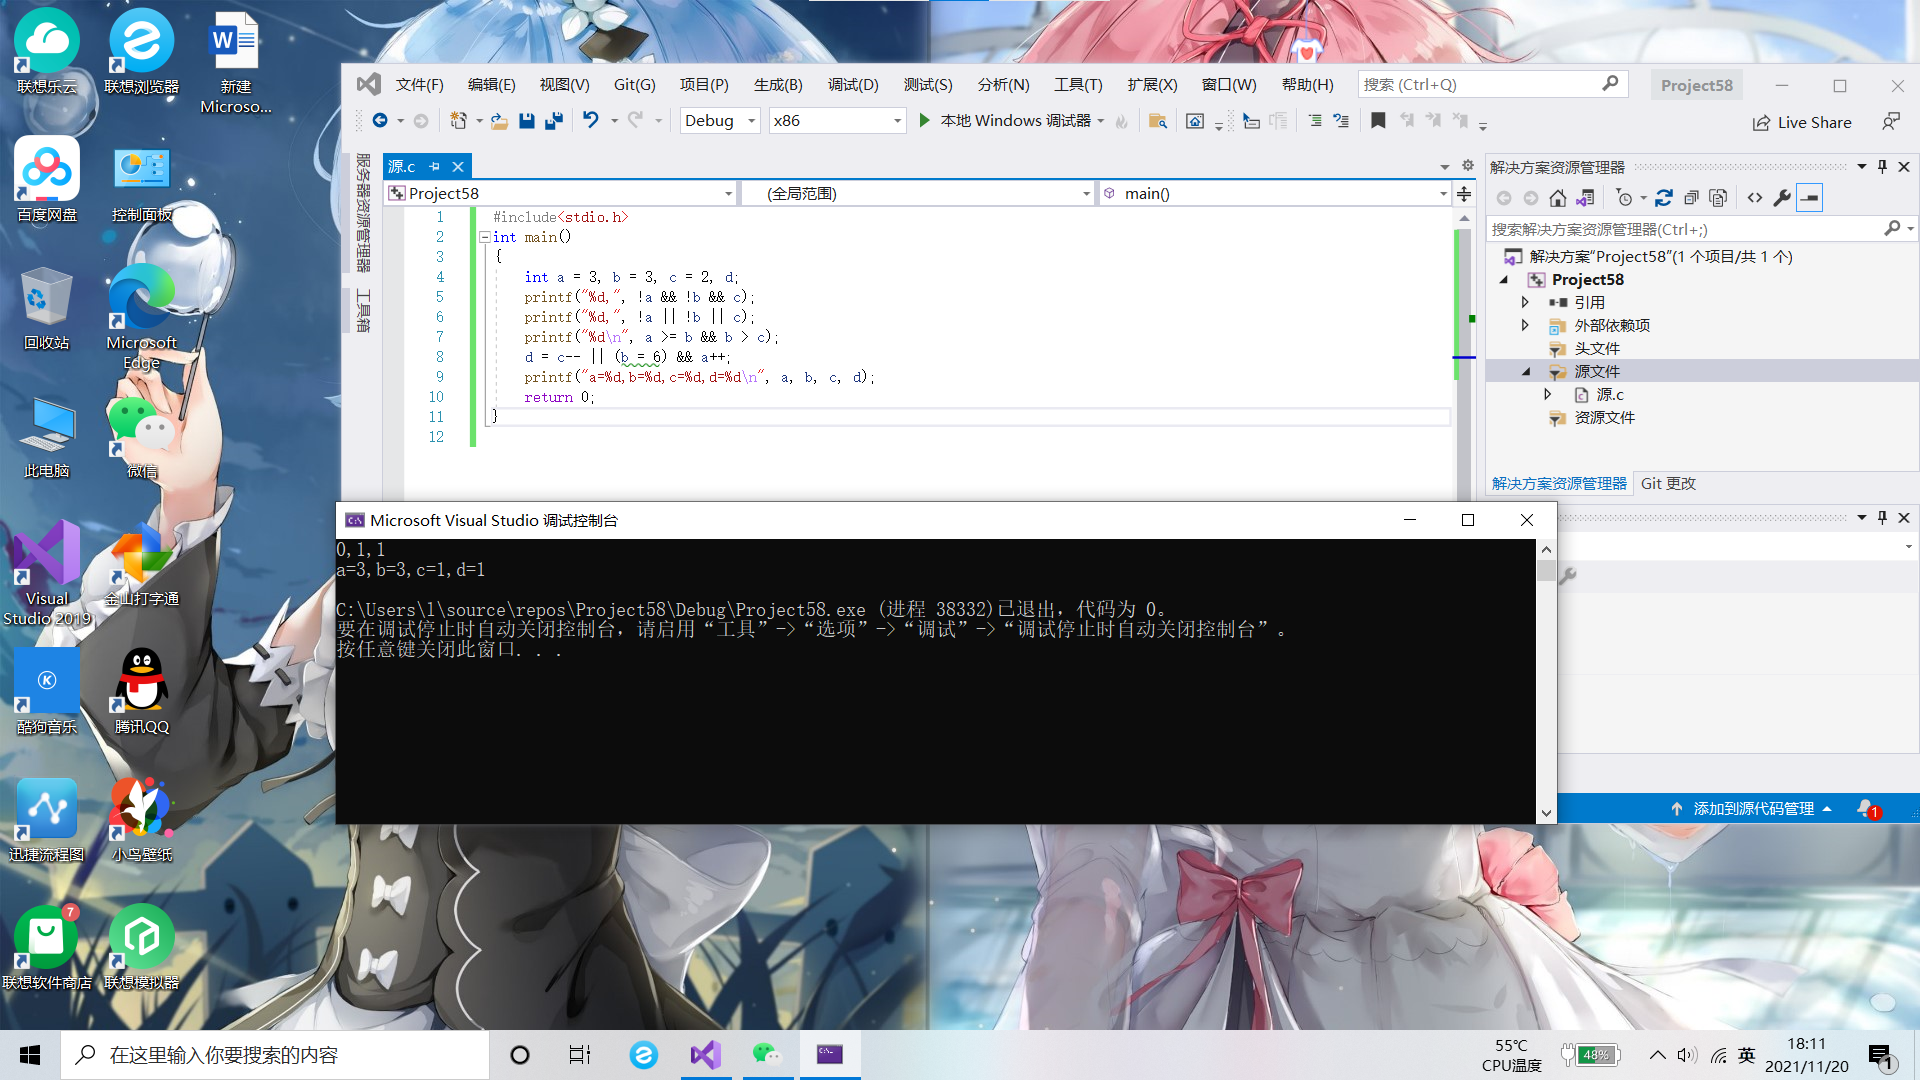Click Solution Explorer sync refresh icon
The image size is (1920, 1080).
click(1663, 198)
